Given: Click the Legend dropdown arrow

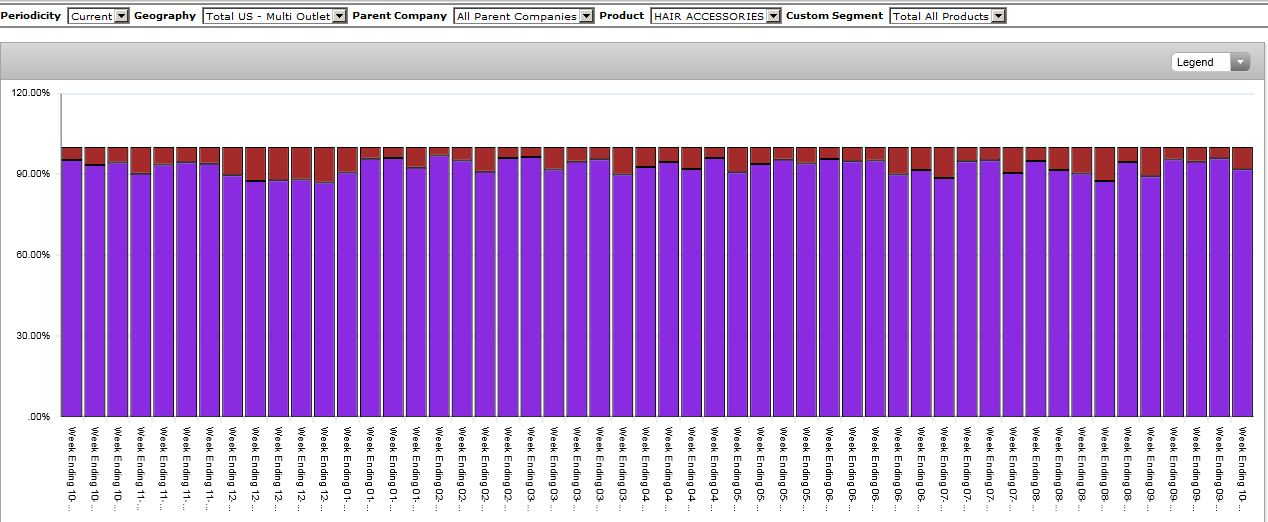Looking at the screenshot, I should pyautogui.click(x=1240, y=62).
